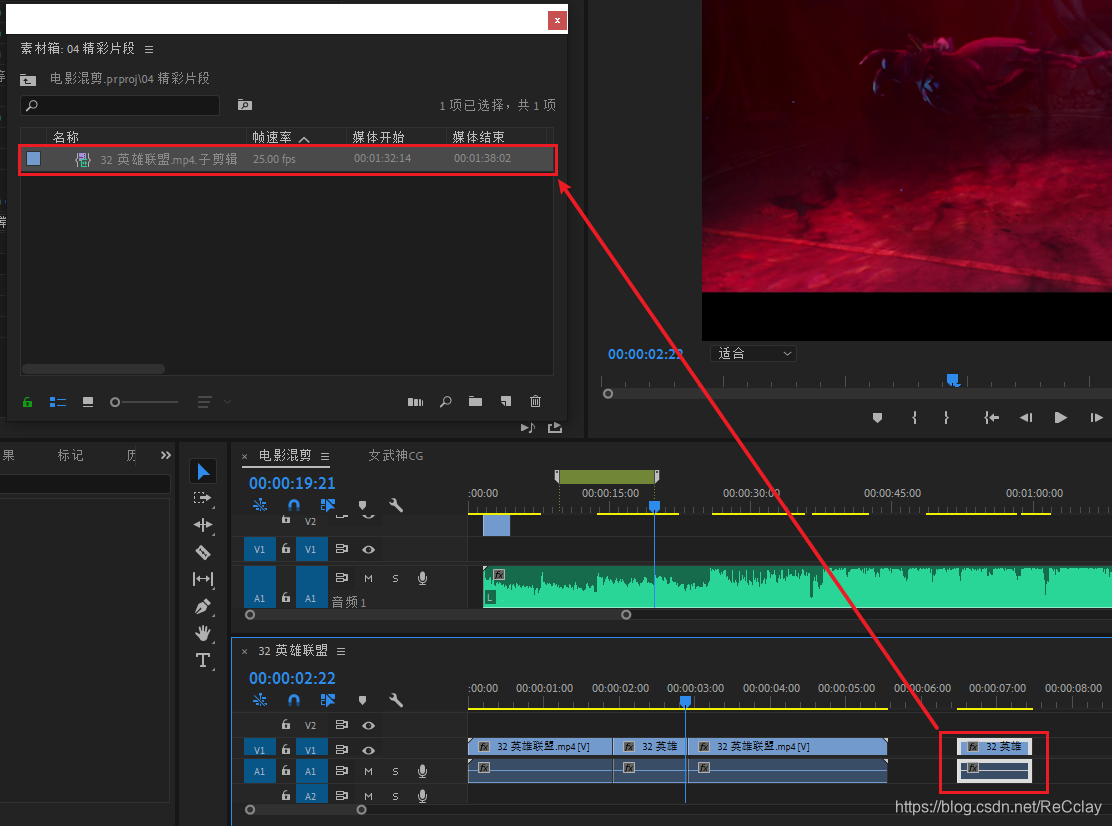Add marker in Program monitor
The height and width of the screenshot is (826, 1112).
pyautogui.click(x=877, y=418)
